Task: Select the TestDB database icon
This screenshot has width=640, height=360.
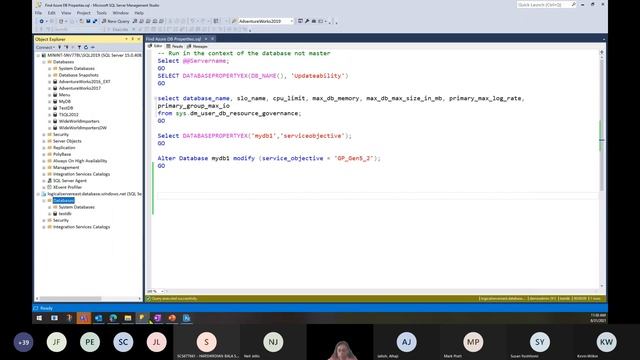Action: [x=55, y=108]
